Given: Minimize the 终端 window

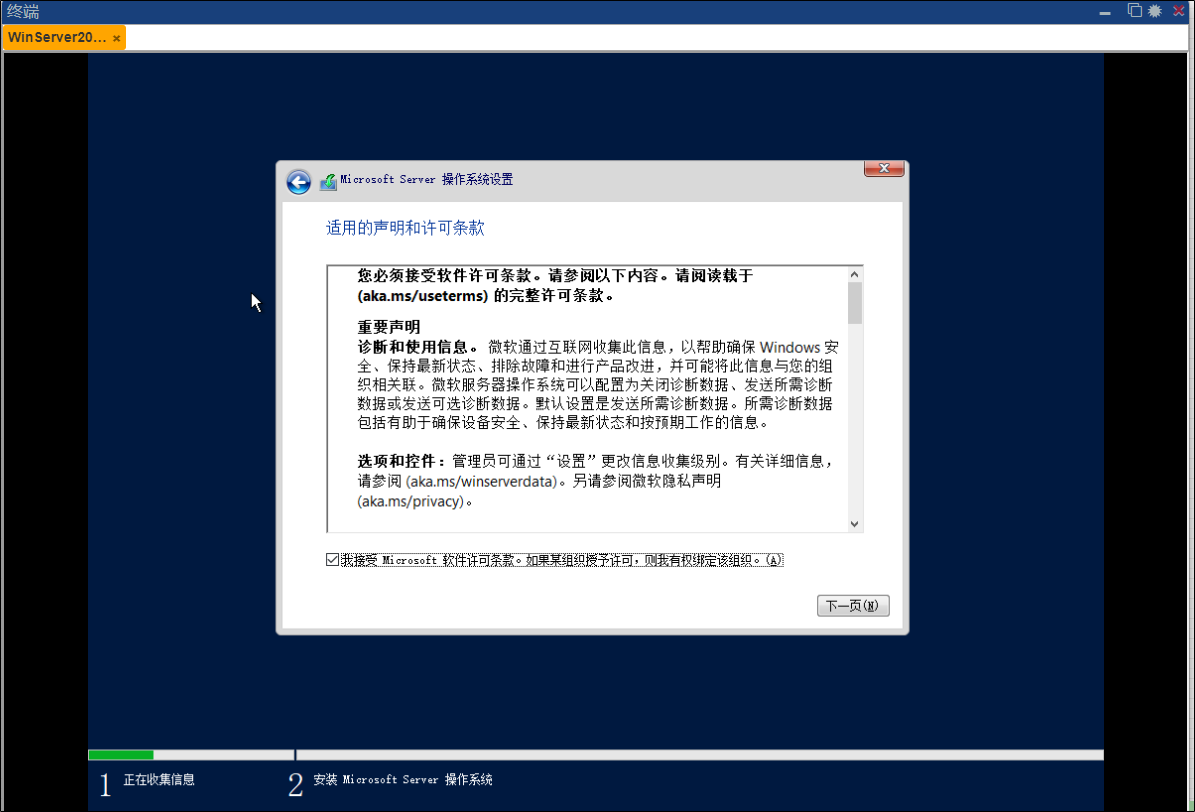Looking at the screenshot, I should point(1105,12).
